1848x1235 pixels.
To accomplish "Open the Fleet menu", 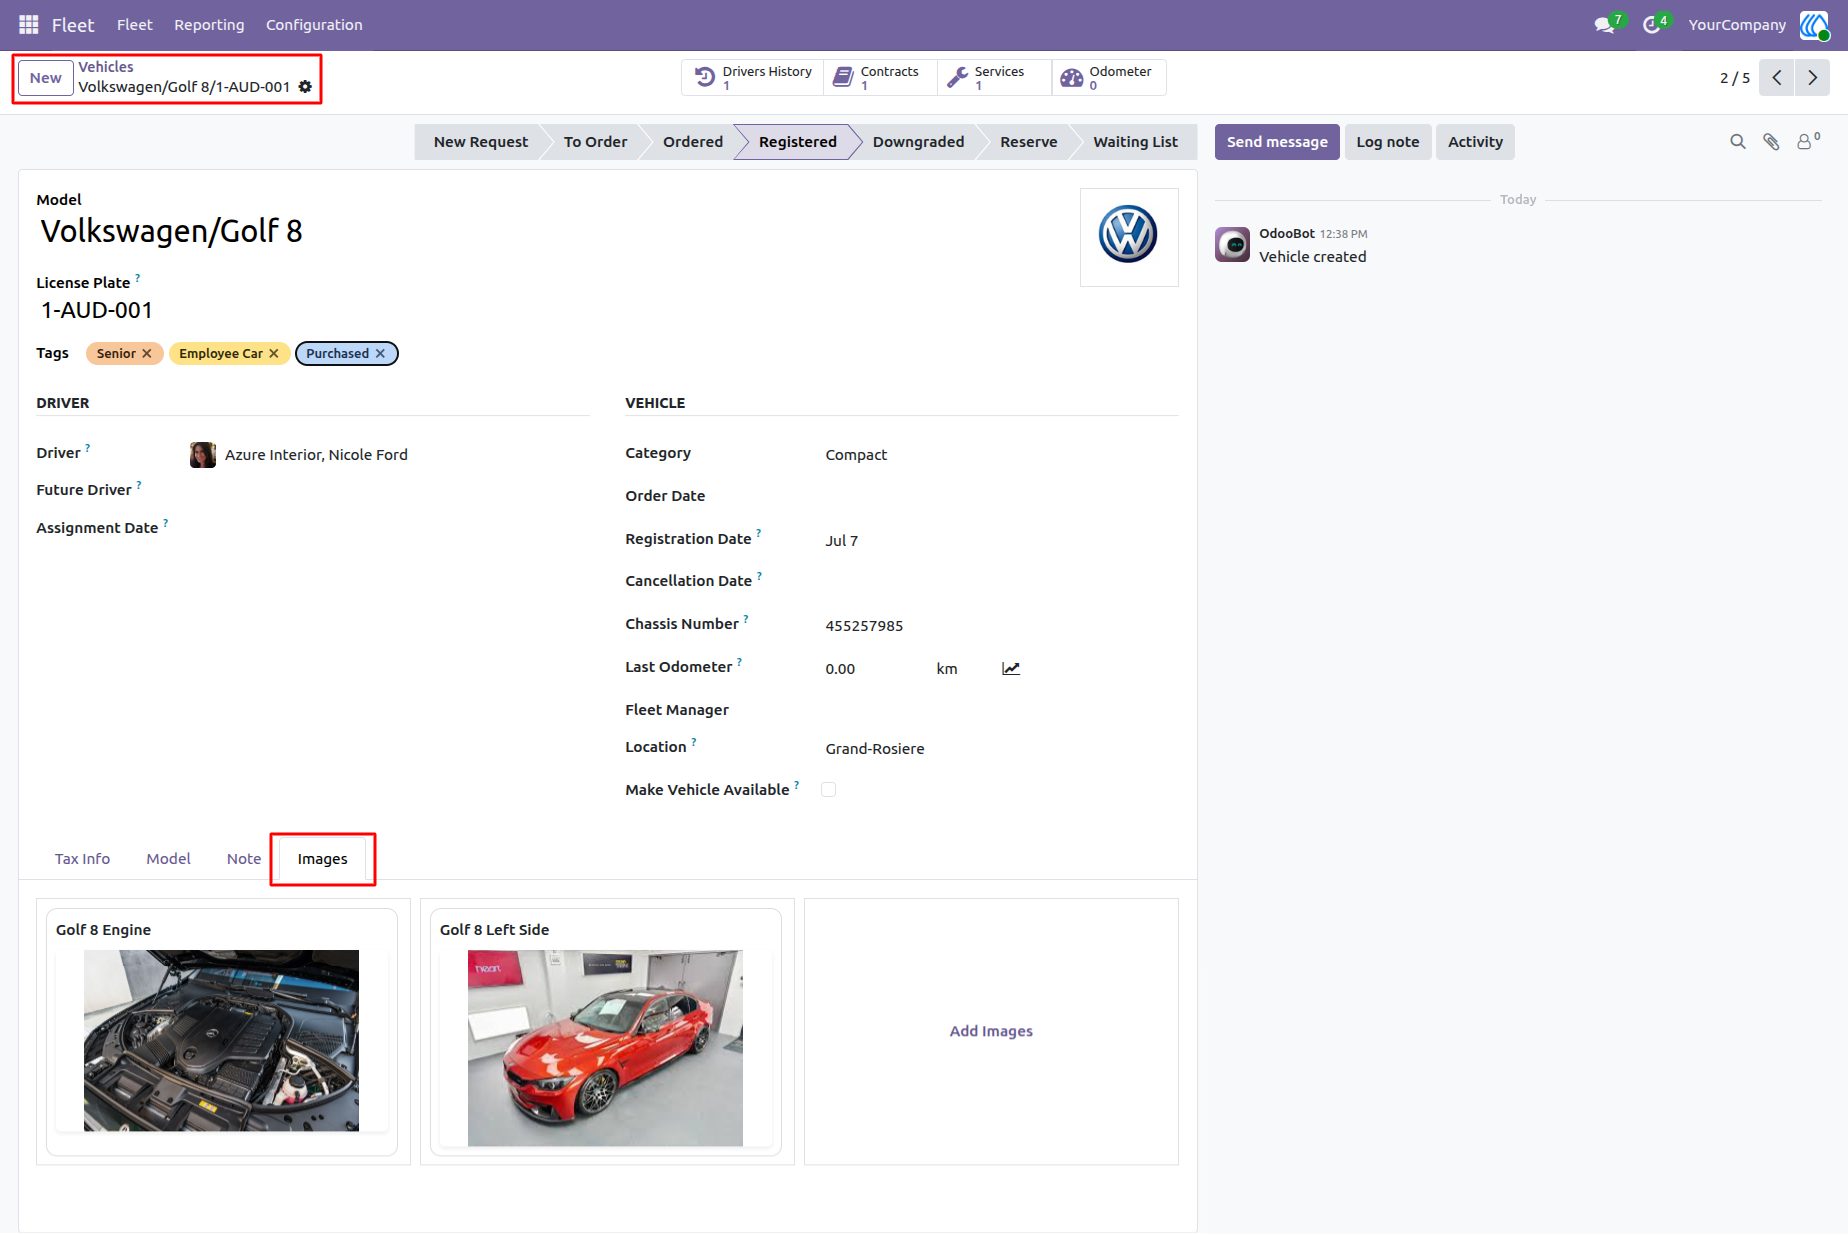I will tap(134, 25).
